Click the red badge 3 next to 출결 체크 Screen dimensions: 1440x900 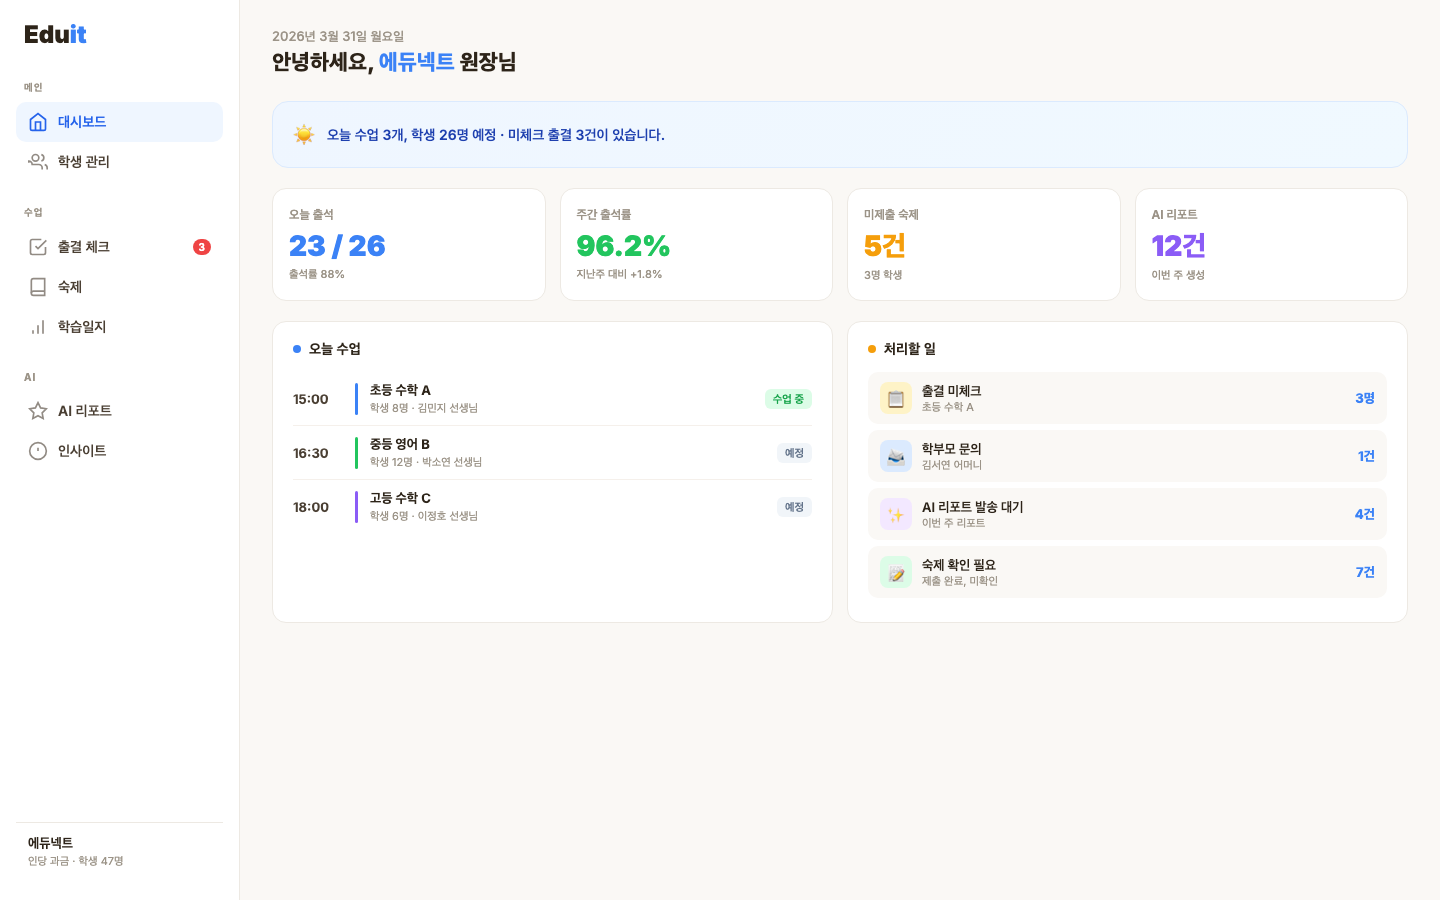pos(201,247)
